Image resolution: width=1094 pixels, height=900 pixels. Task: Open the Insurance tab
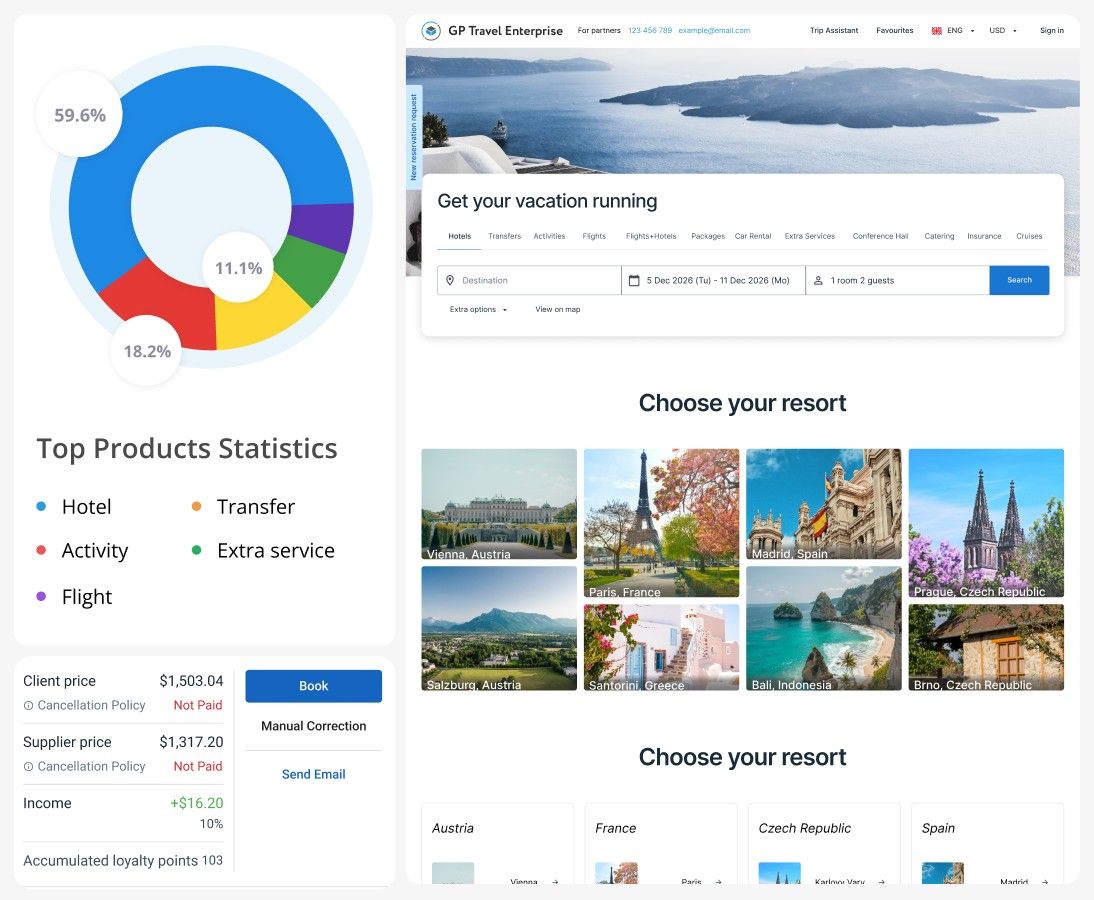pyautogui.click(x=984, y=237)
